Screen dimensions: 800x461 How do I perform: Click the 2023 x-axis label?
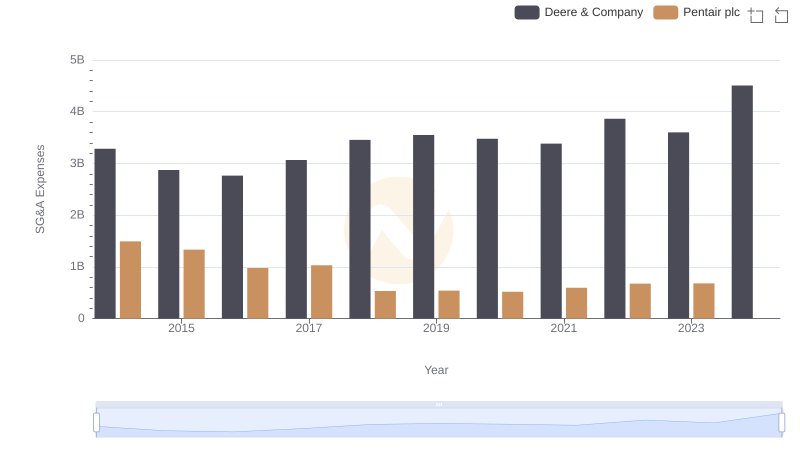[691, 328]
